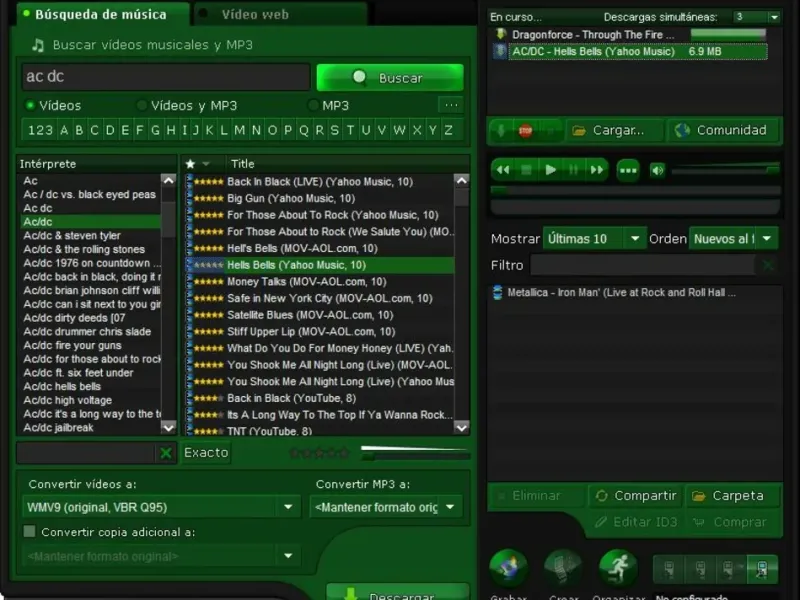Click the music note icon by Buscar vídeos

coord(38,45)
